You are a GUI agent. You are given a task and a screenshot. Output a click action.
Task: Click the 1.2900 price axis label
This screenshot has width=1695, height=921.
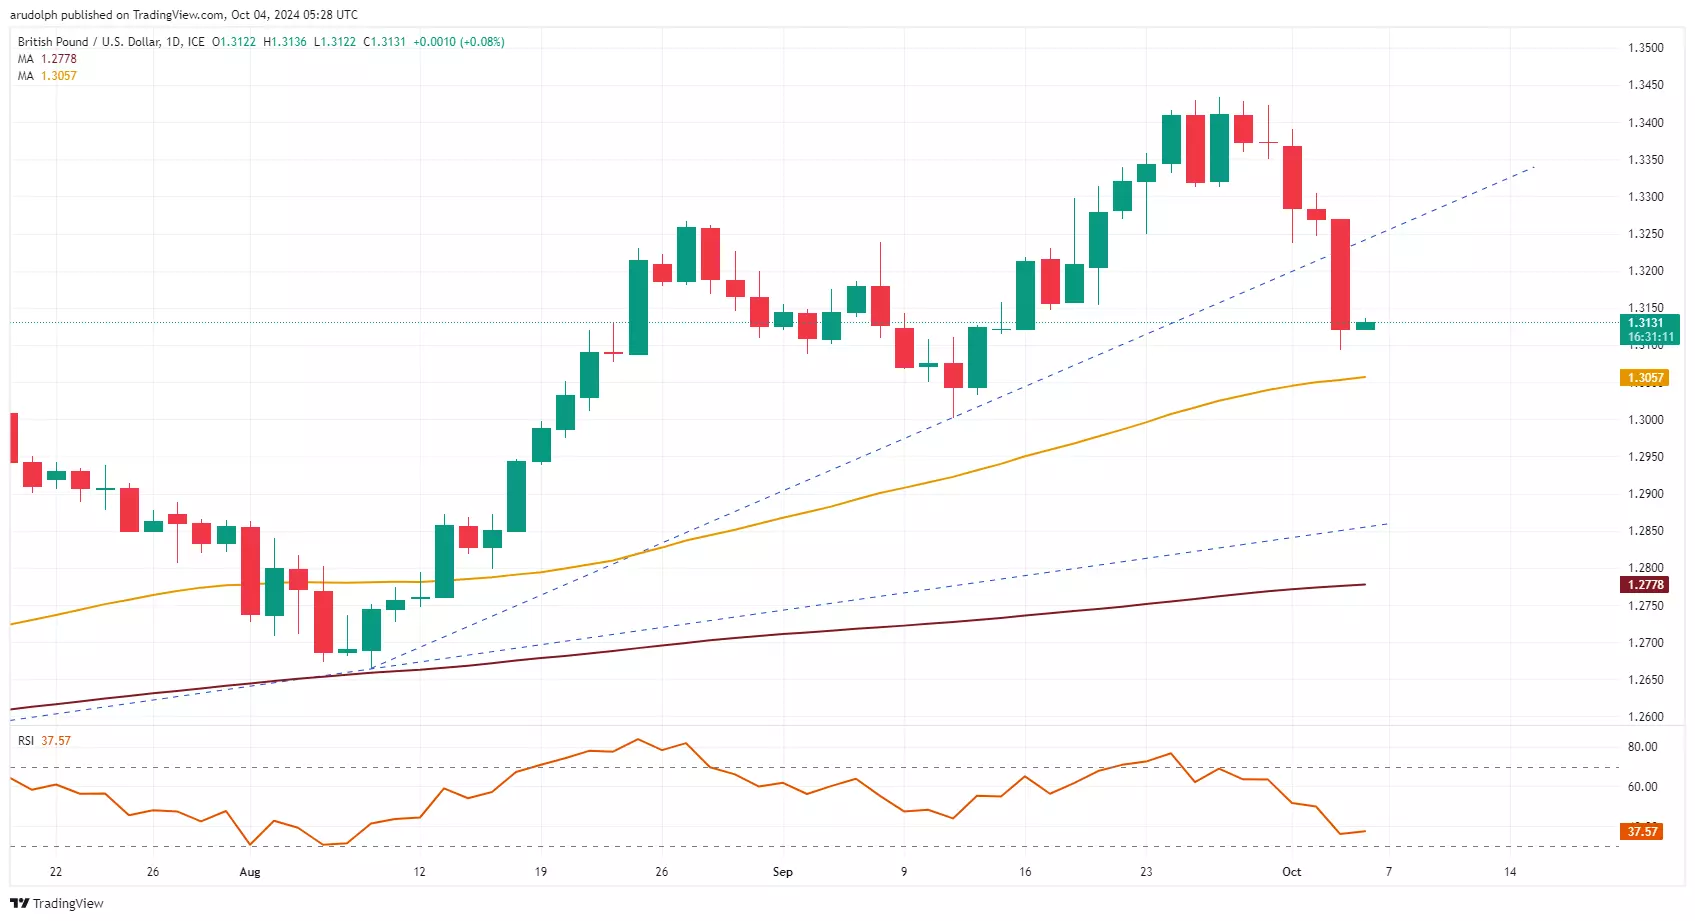pyautogui.click(x=1646, y=494)
